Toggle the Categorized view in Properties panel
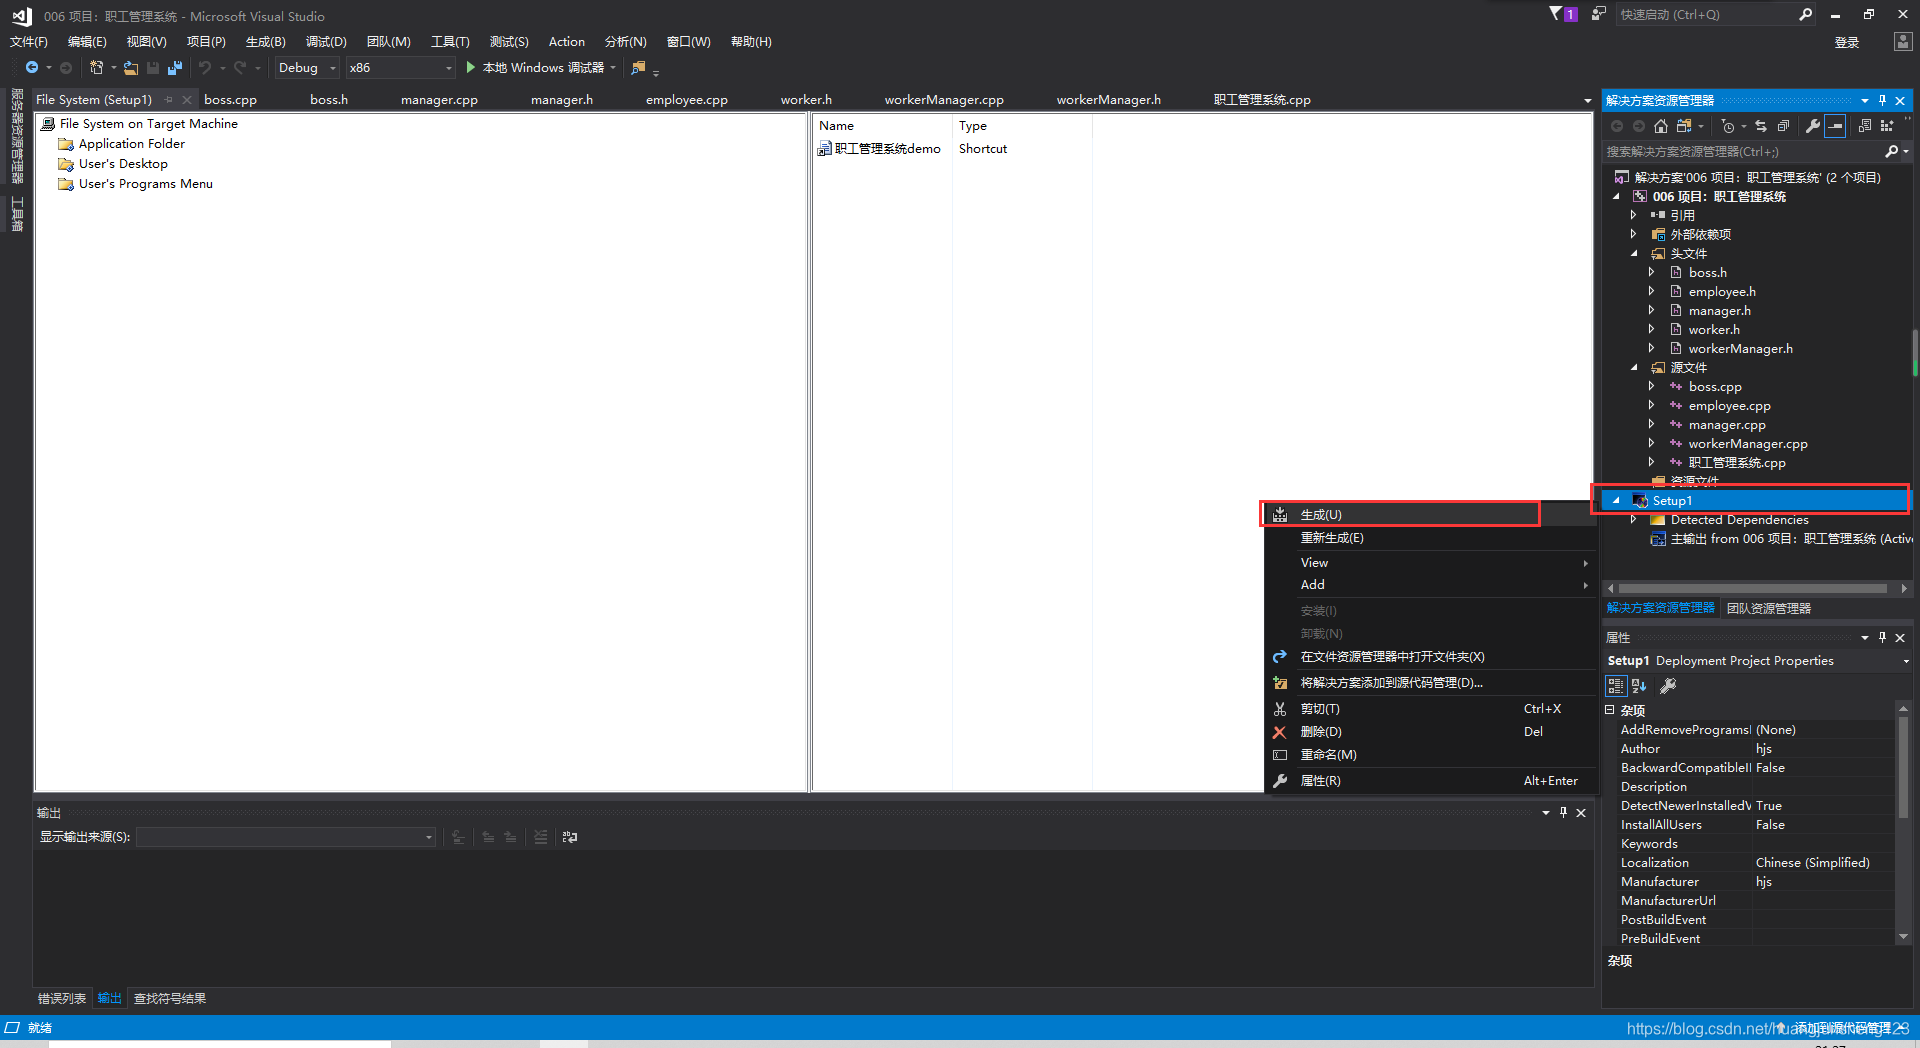The height and width of the screenshot is (1048, 1920). pos(1616,686)
